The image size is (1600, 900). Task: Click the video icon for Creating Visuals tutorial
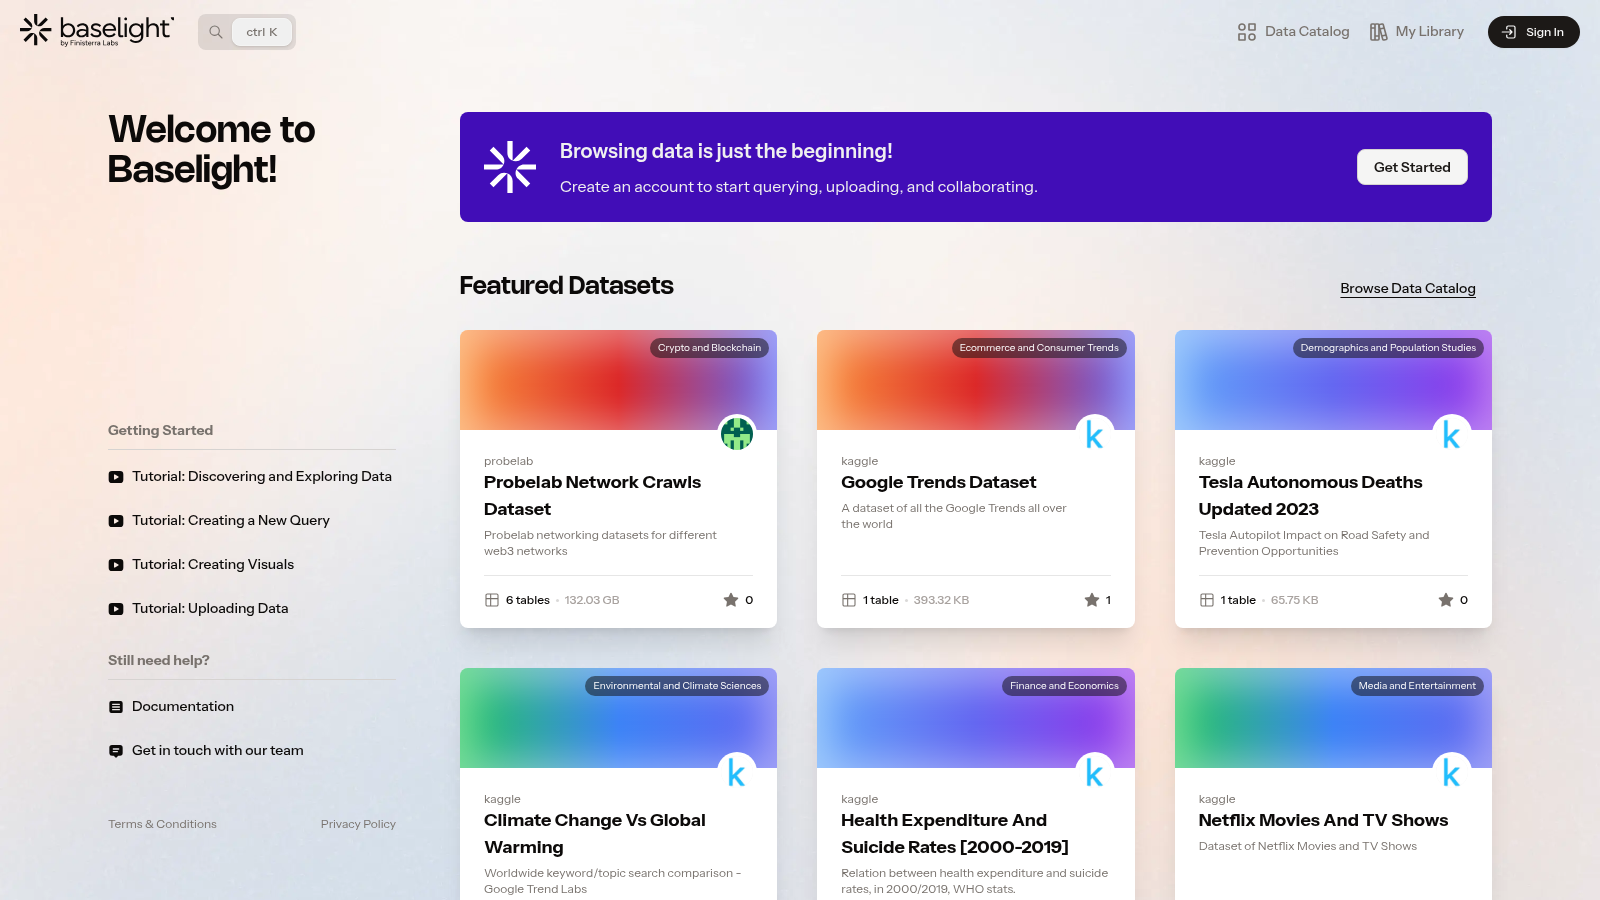116,565
